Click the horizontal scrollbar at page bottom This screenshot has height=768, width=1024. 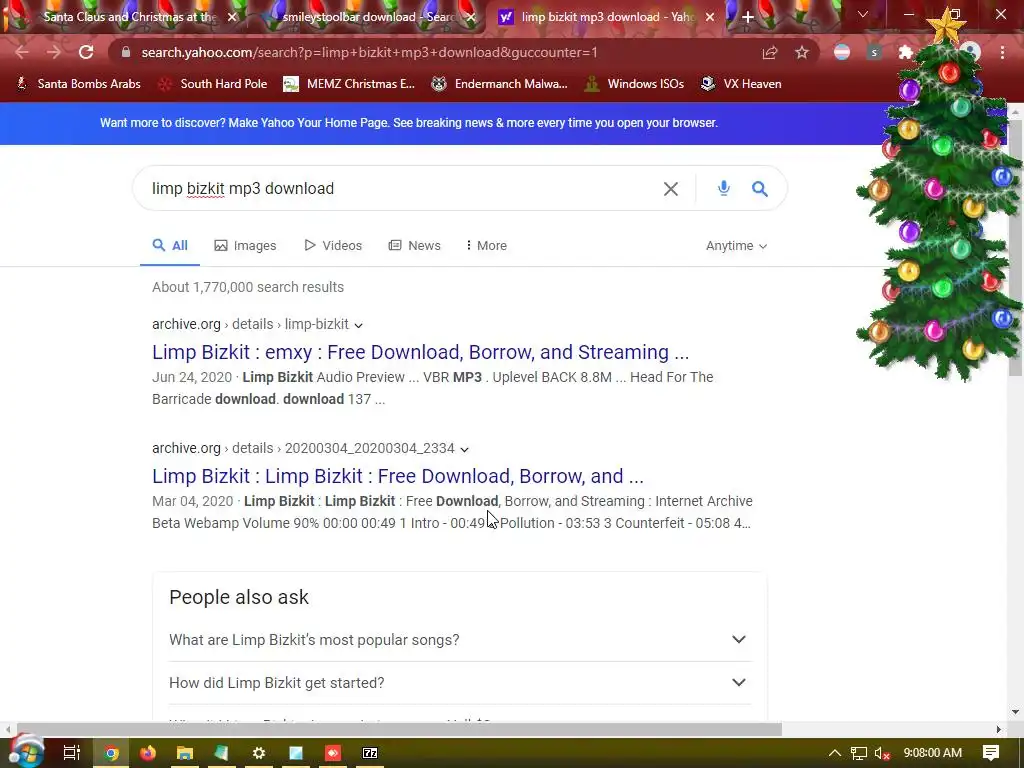[x=398, y=729]
